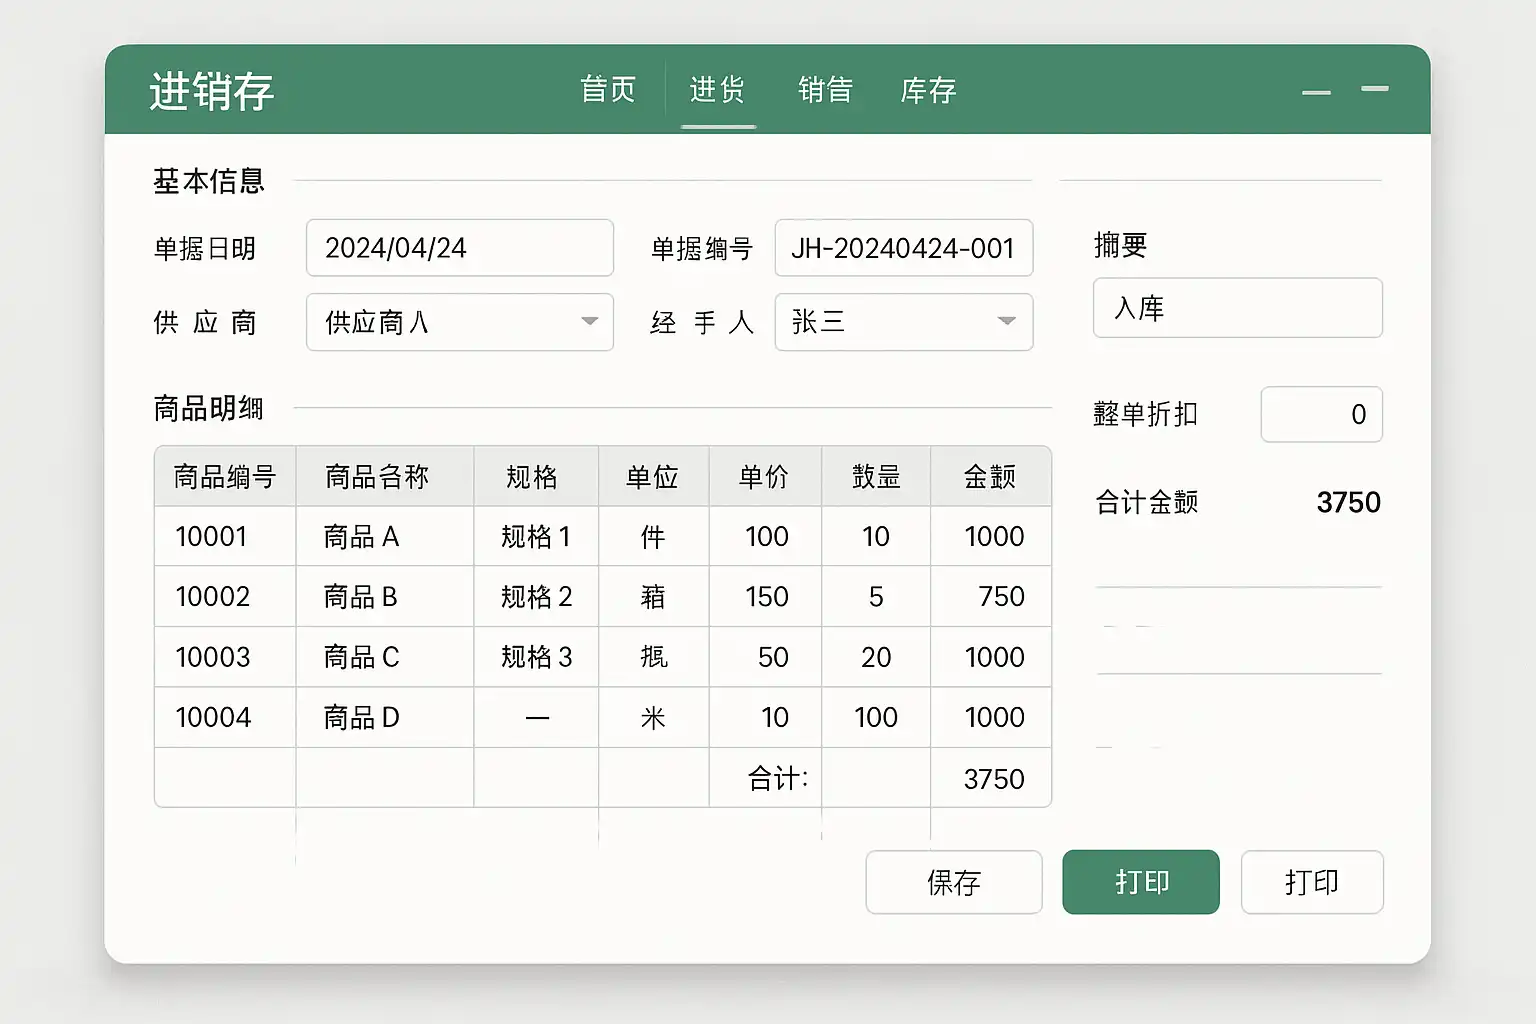
Task: Click the 单价 column header
Action: coord(764,477)
